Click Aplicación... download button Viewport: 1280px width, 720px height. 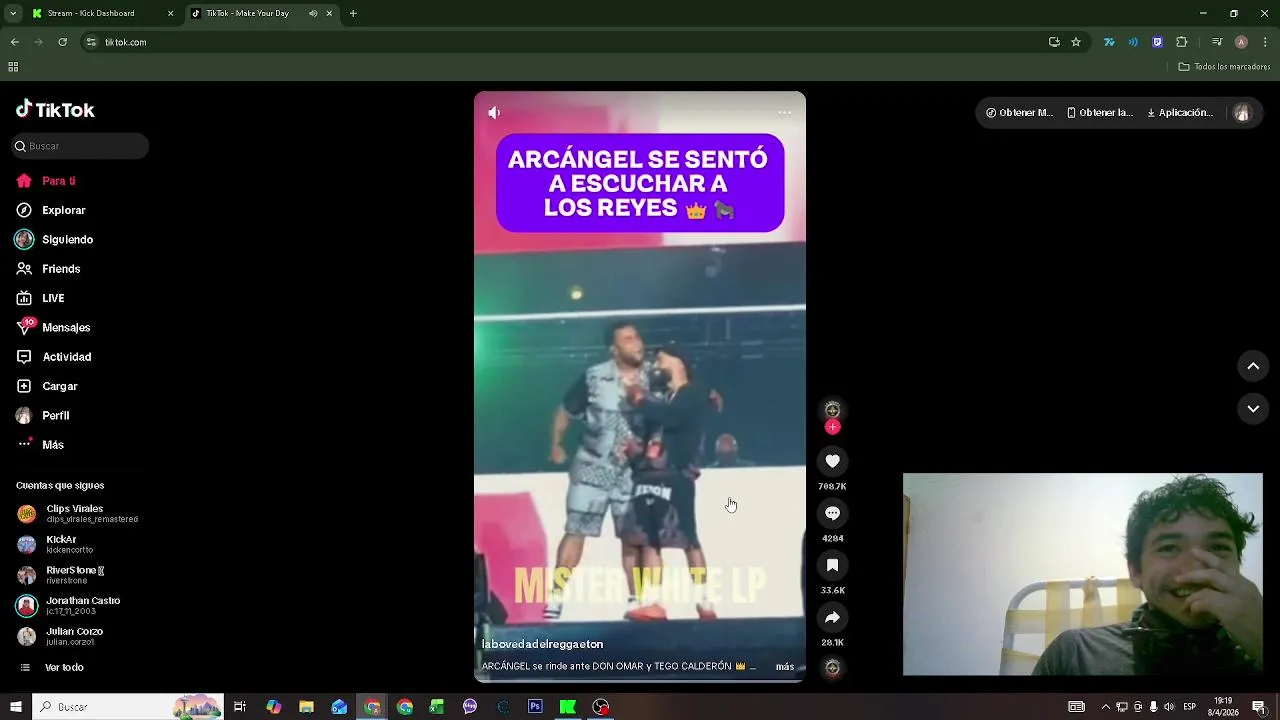tap(1180, 113)
